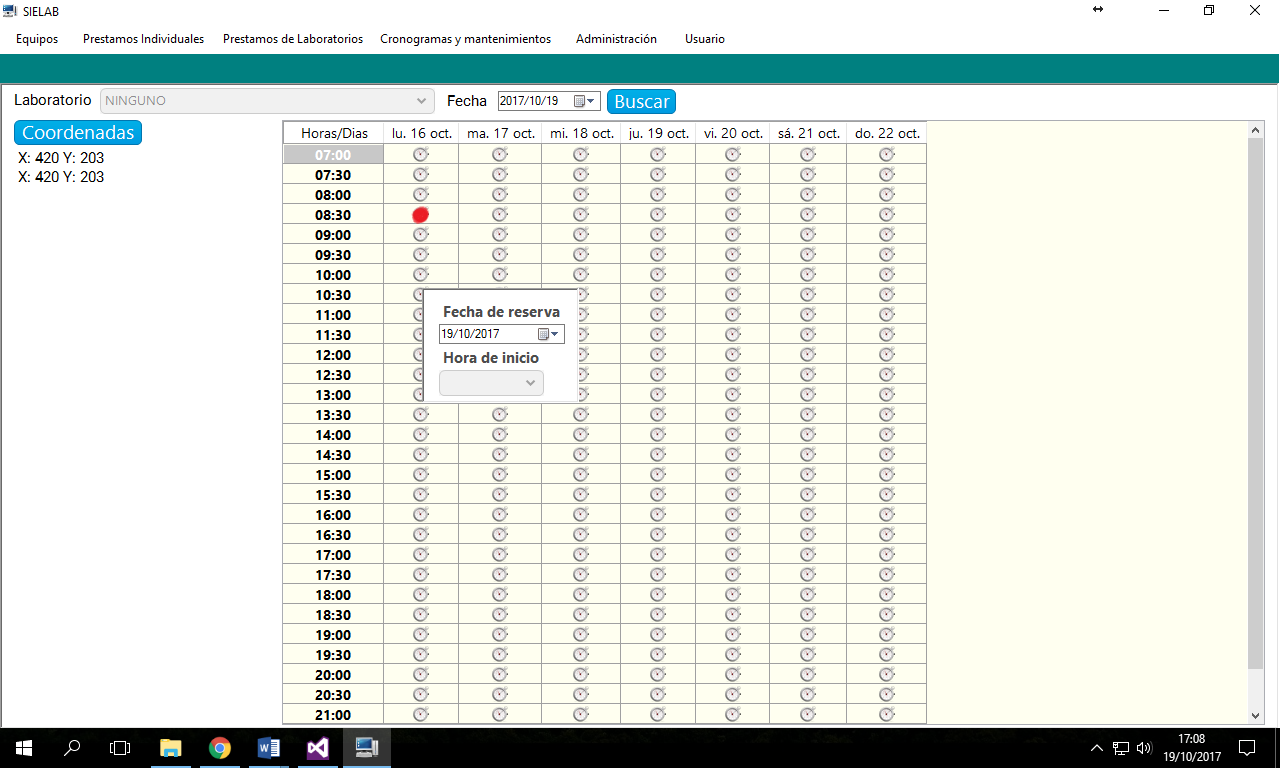Select the 07:00 hour row header
The image size is (1280, 768).
tap(333, 155)
